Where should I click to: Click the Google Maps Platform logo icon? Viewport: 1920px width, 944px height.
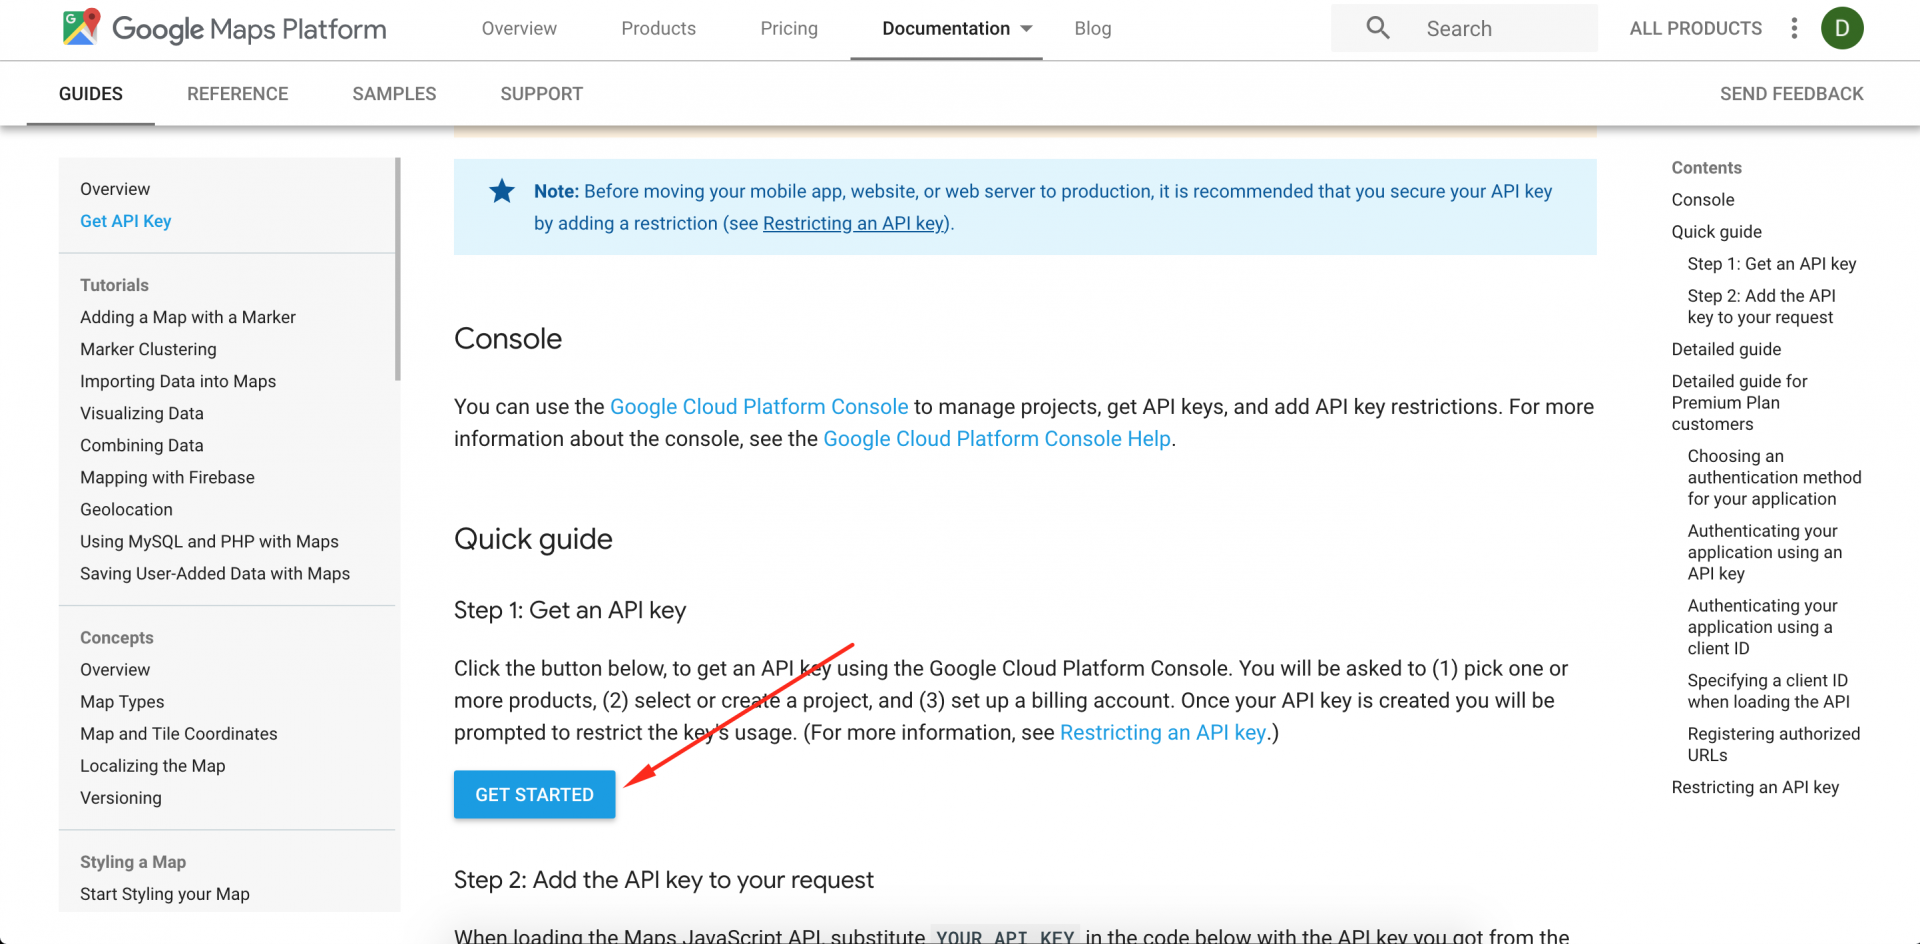(81, 28)
